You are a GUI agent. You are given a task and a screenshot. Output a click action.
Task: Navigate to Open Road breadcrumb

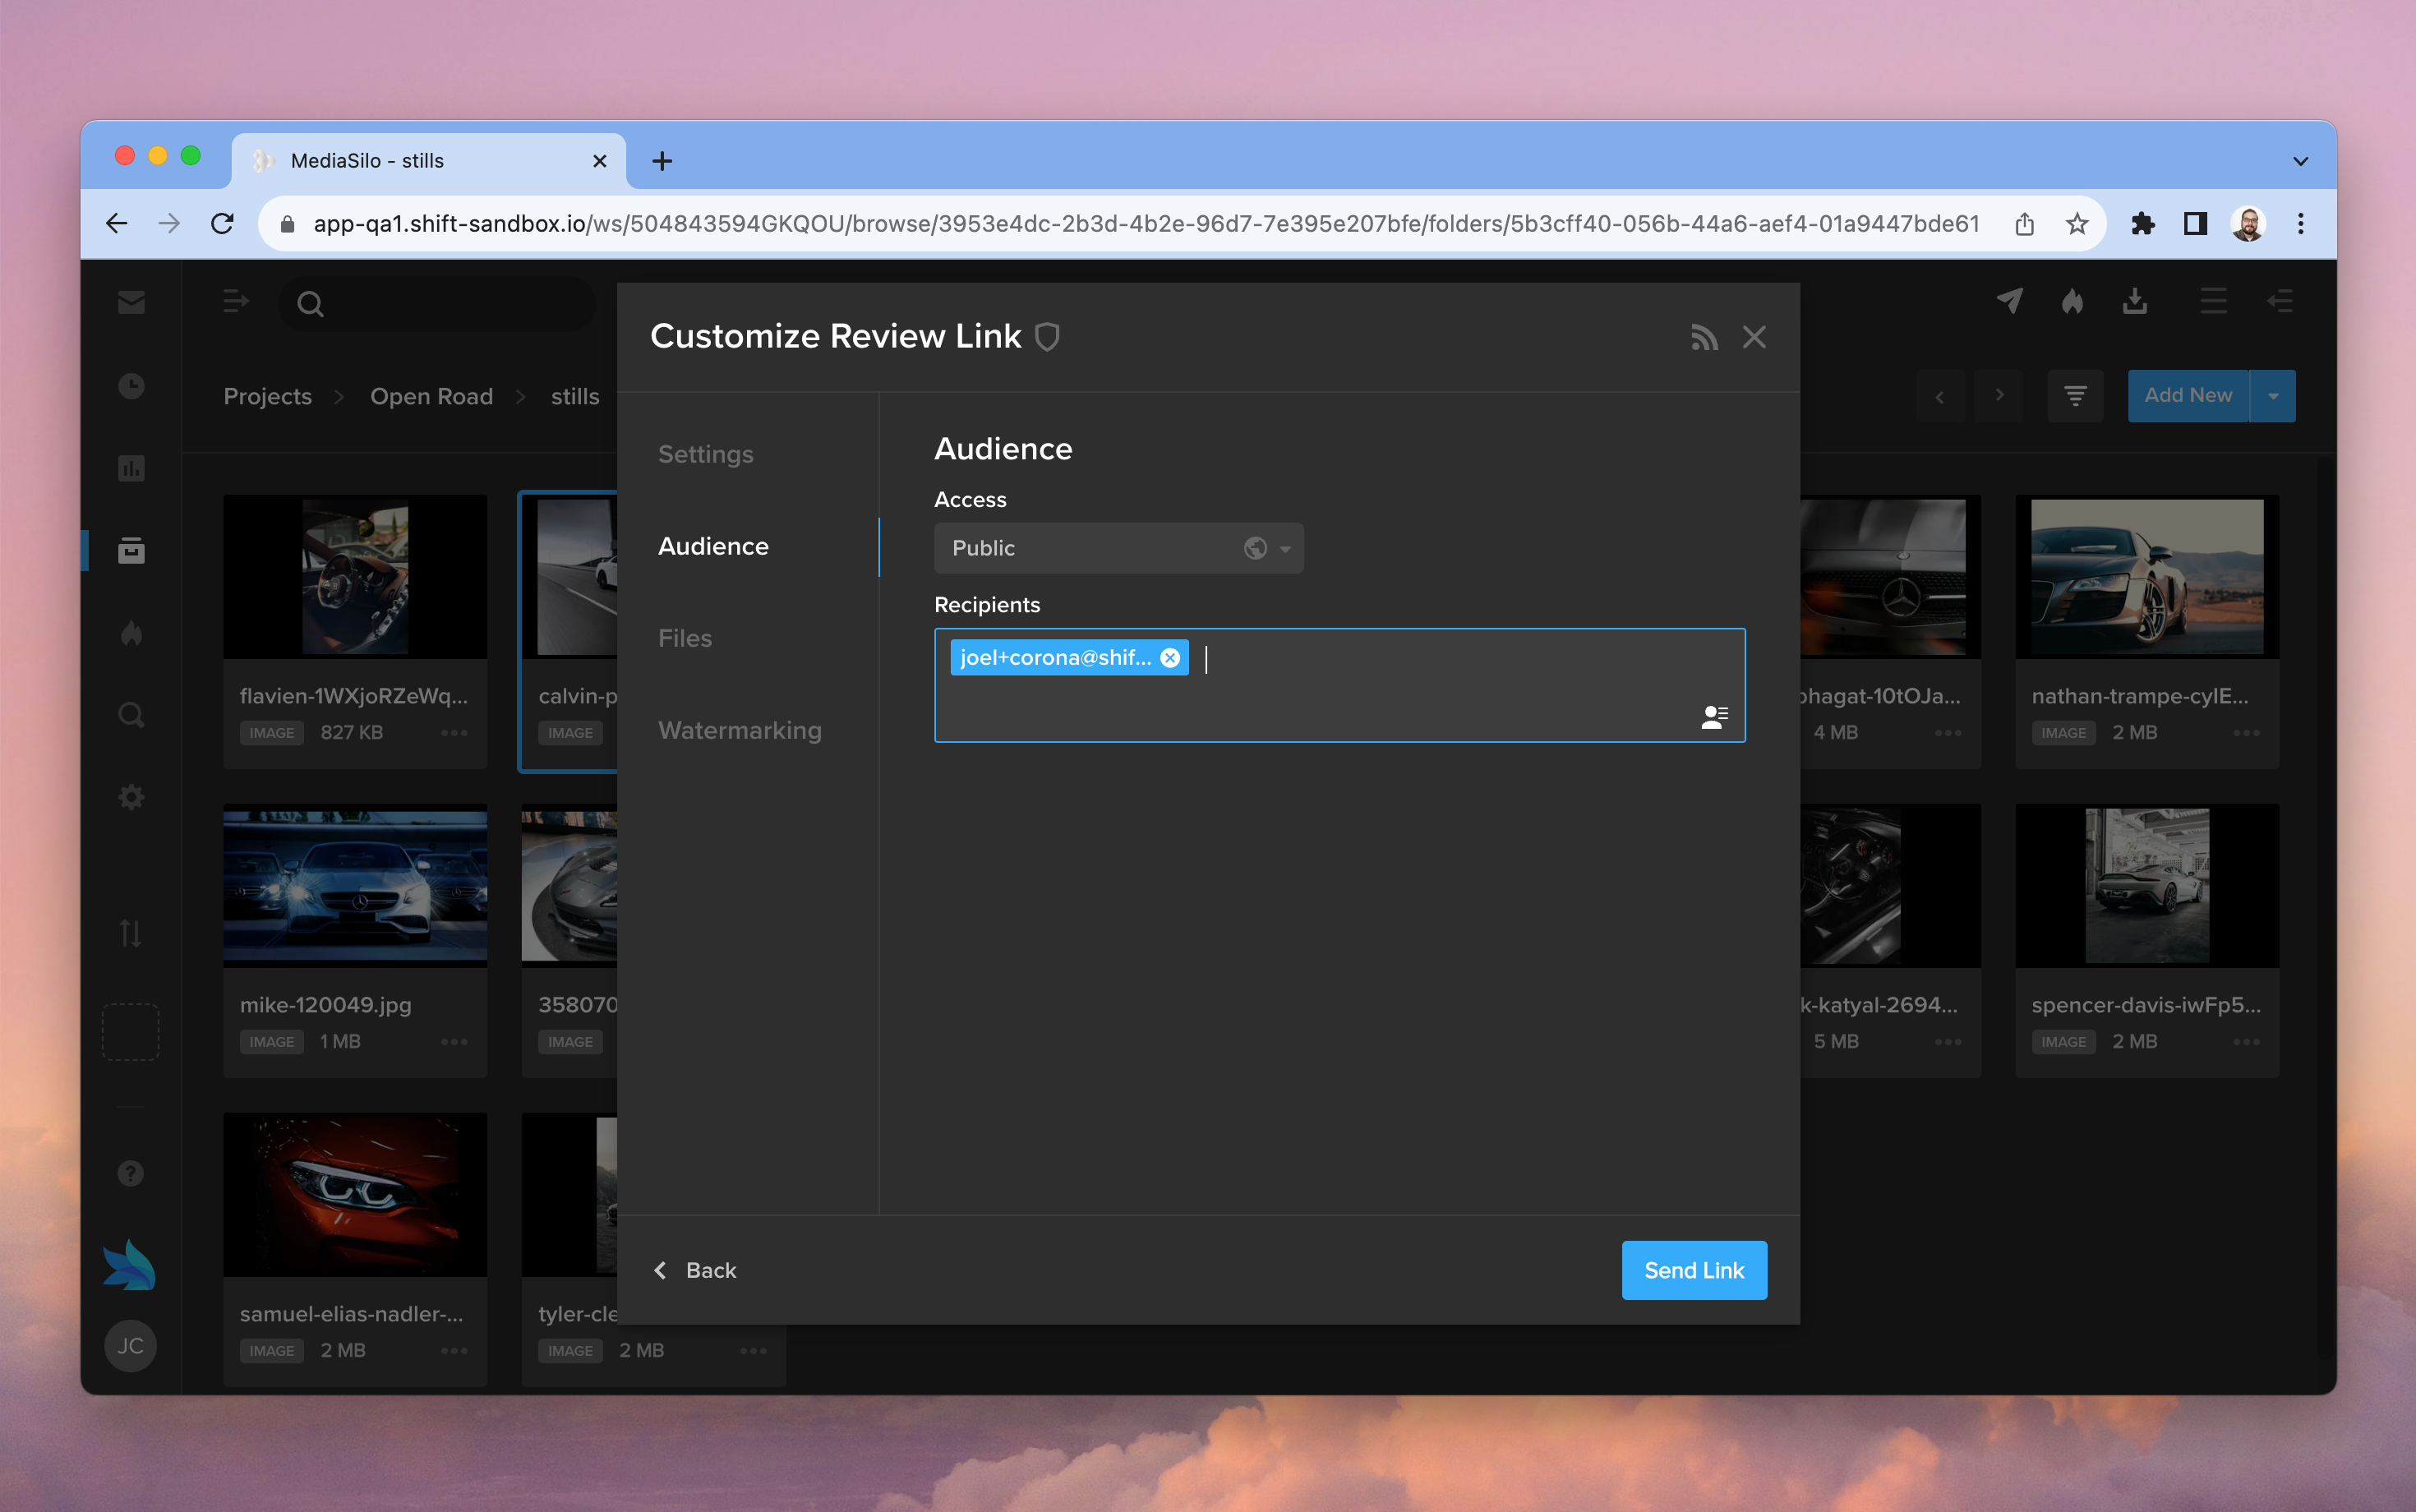(431, 396)
